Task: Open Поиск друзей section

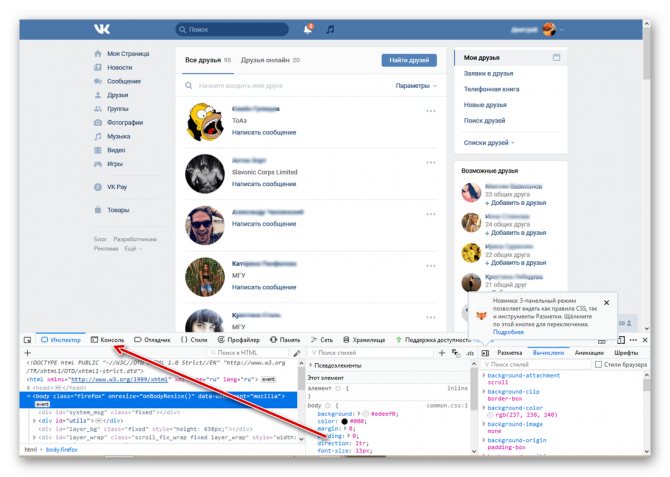Action: click(484, 121)
